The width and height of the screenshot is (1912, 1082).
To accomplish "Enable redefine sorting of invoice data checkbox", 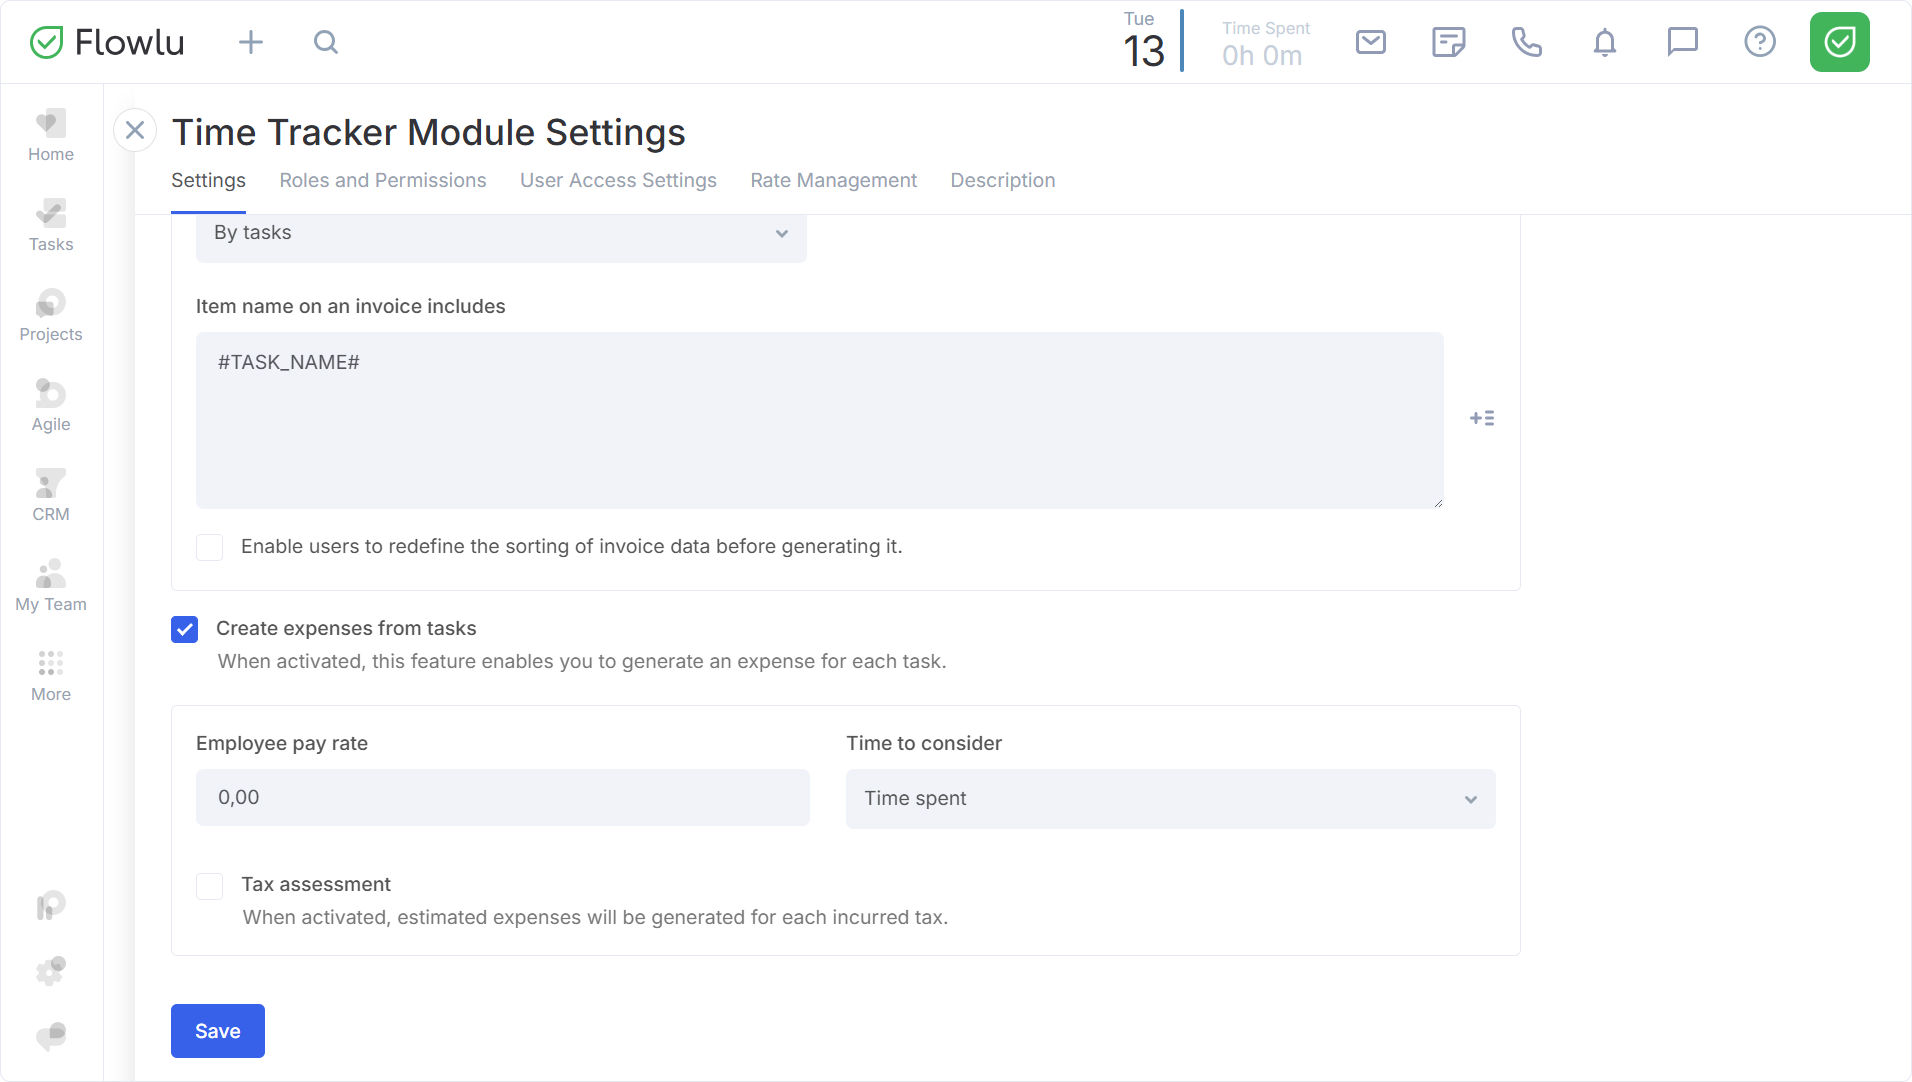I will click(210, 547).
